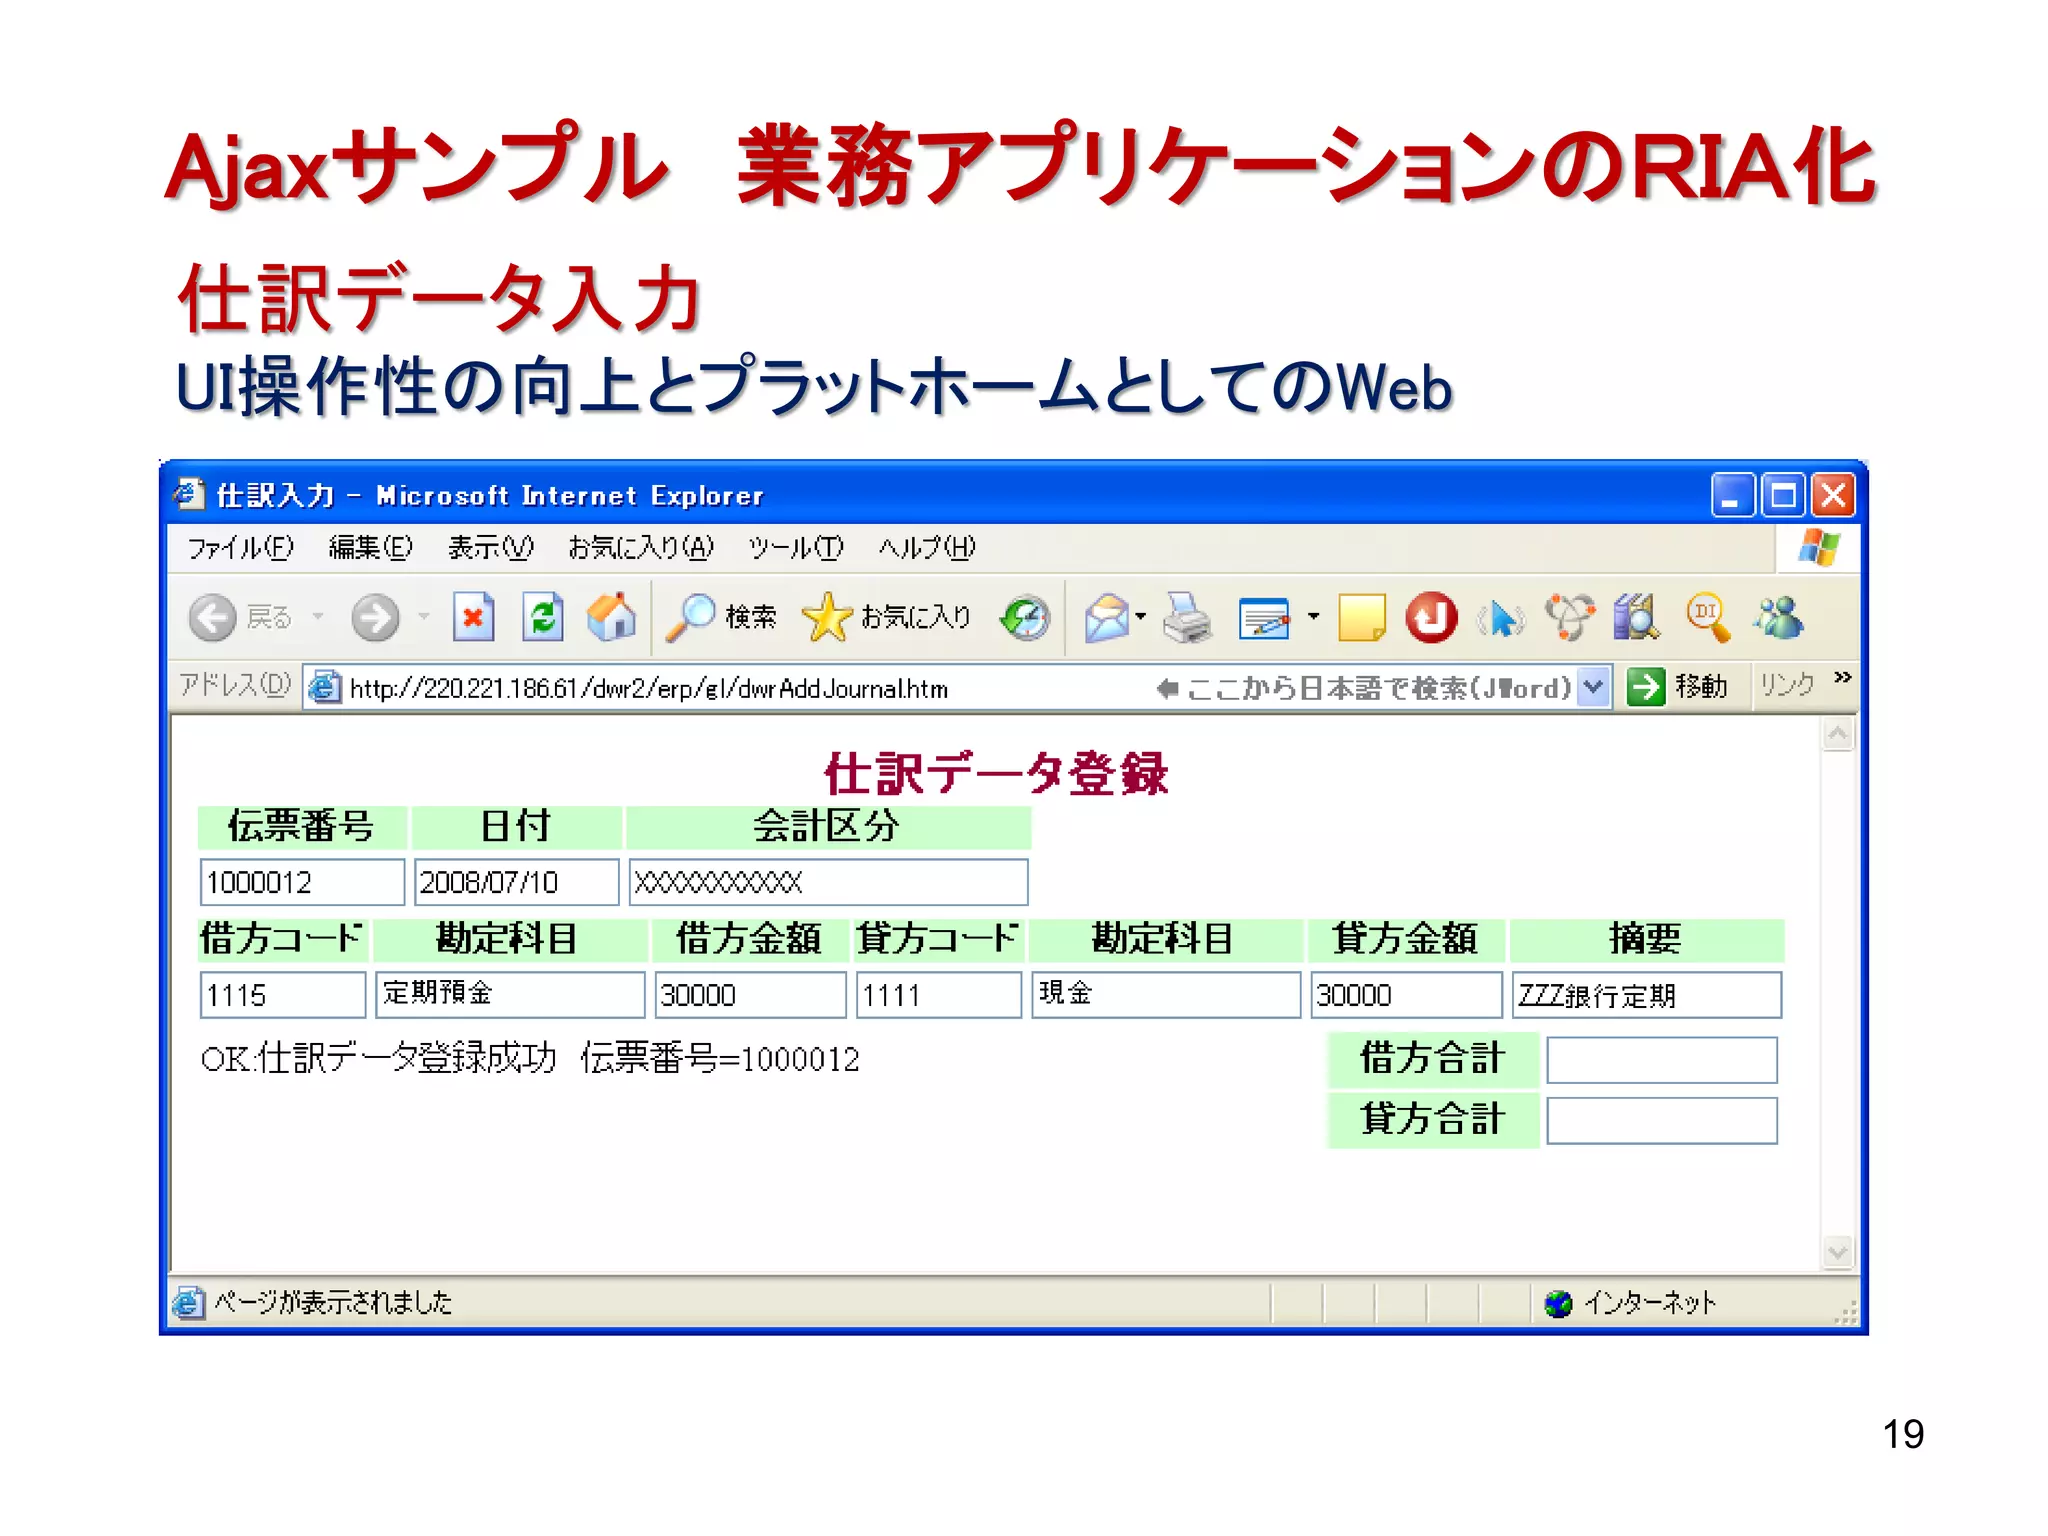Click the 会計区分 input field
Viewport: 2048px width, 1536px height.
point(828,882)
